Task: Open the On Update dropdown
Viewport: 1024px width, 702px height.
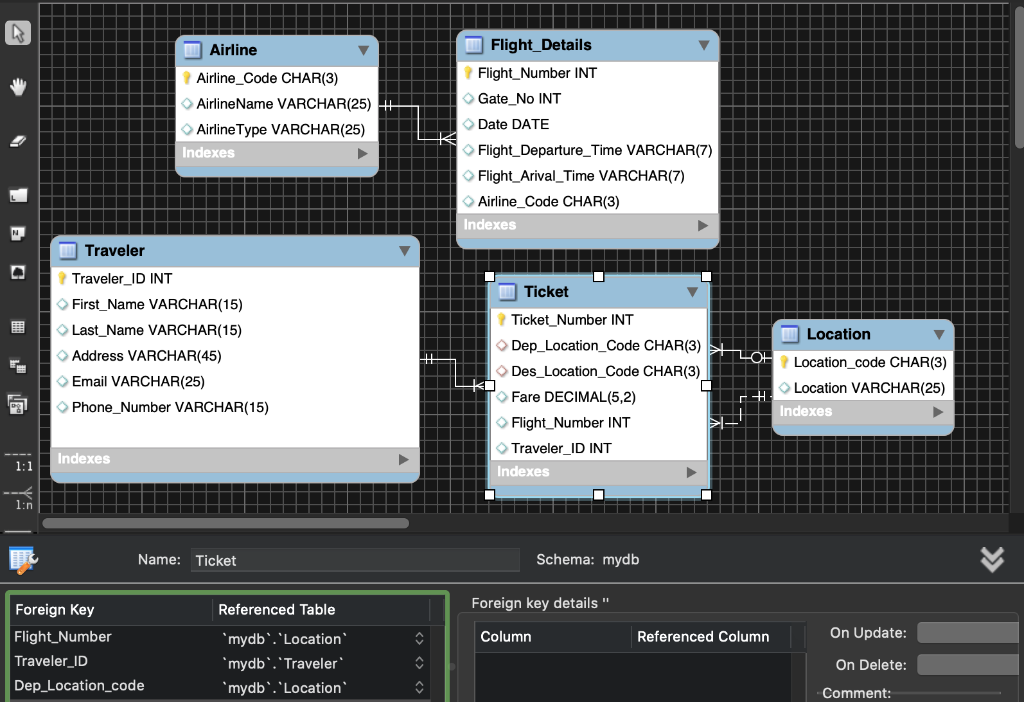Action: [x=970, y=633]
